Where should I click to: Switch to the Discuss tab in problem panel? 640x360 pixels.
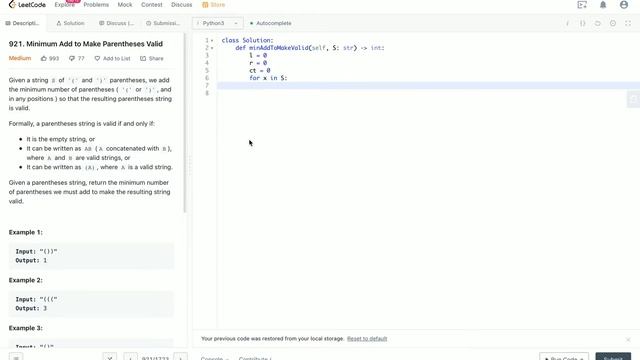click(116, 23)
